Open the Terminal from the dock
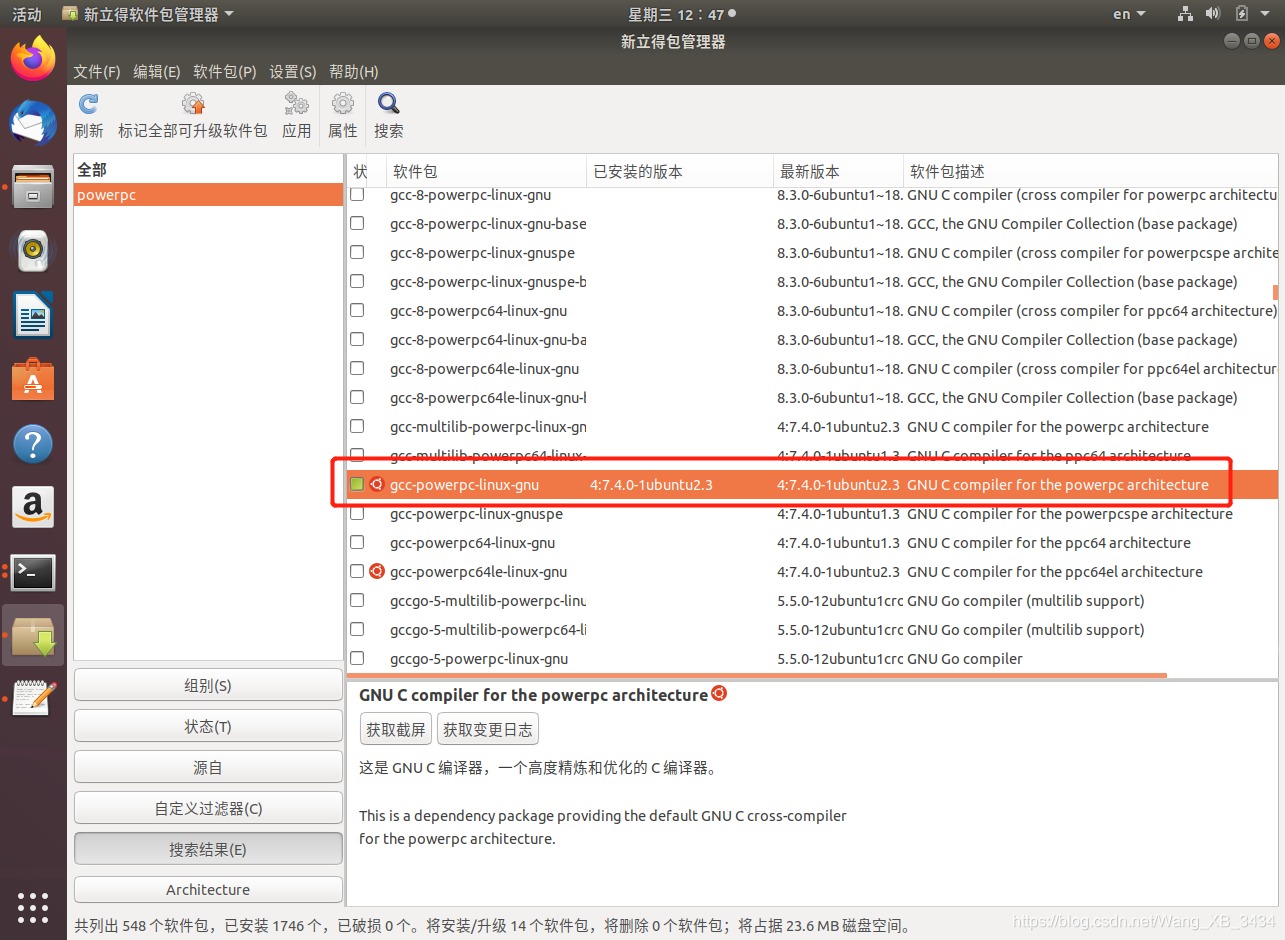 (33, 572)
